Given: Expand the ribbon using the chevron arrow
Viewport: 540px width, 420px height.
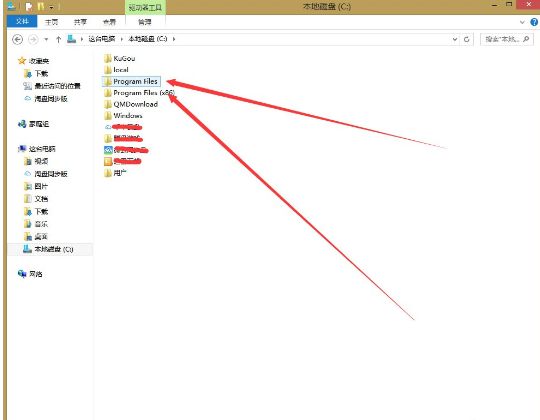Looking at the screenshot, I should pyautogui.click(x=522, y=22).
